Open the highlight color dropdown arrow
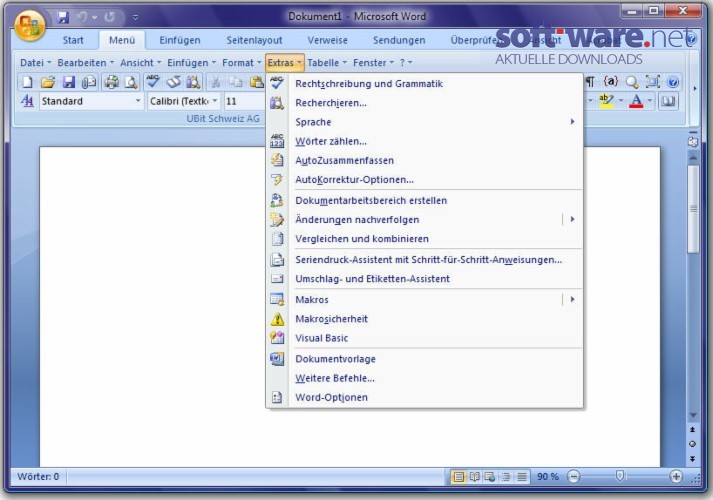 pos(621,101)
